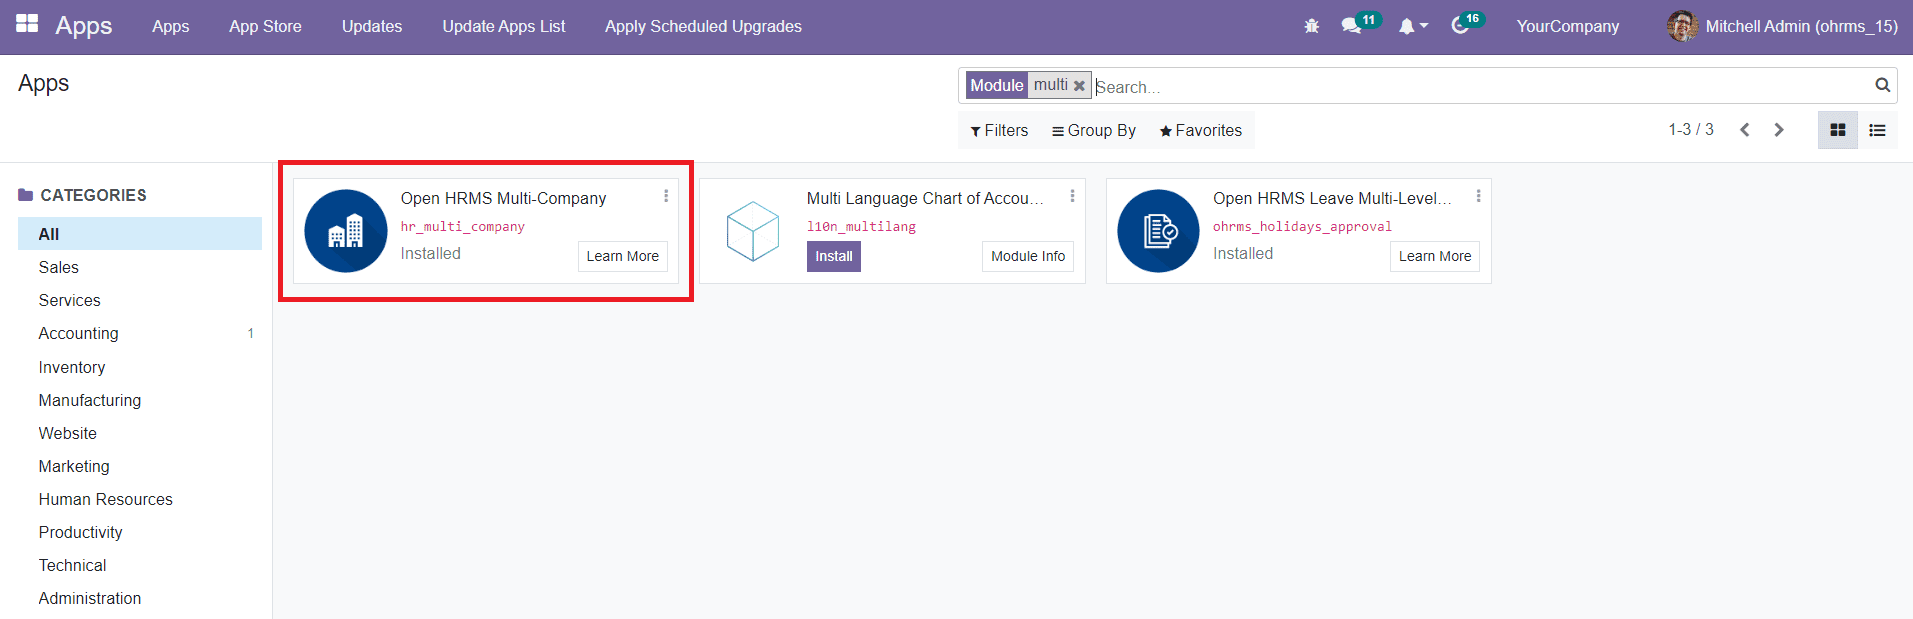Screen dimensions: 1913x619
Task: Open the Filters dropdown
Action: [x=999, y=131]
